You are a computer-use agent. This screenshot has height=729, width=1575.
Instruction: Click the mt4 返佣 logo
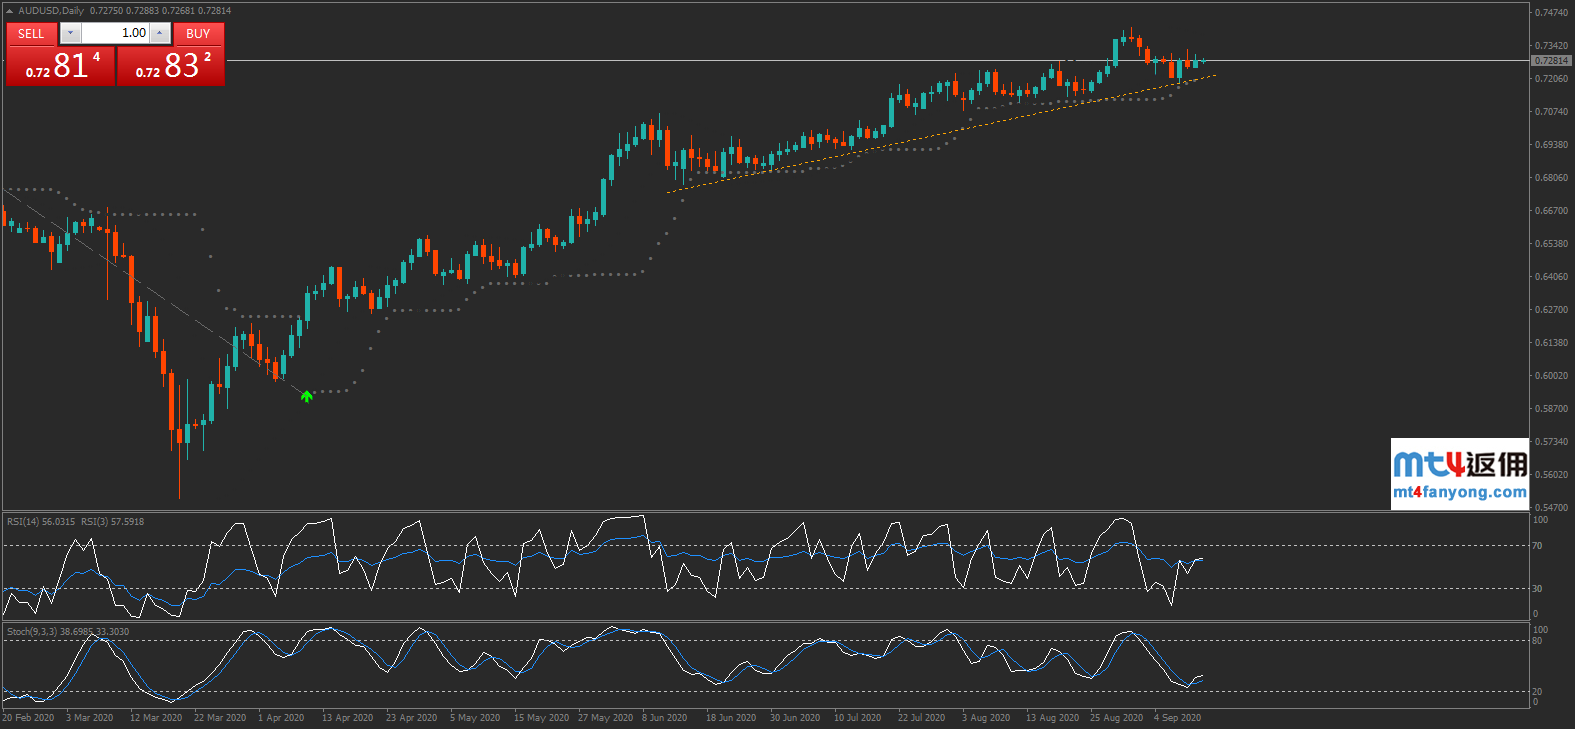point(1459,464)
